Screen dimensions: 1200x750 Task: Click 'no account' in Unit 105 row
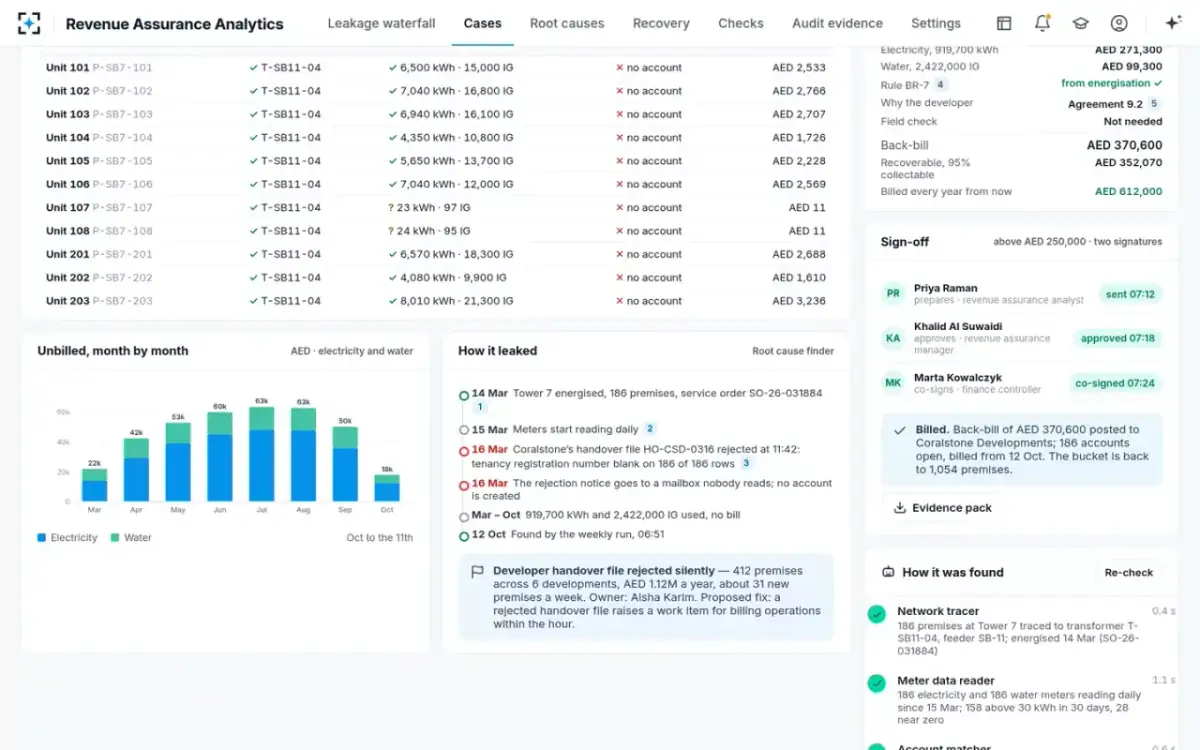(x=649, y=161)
